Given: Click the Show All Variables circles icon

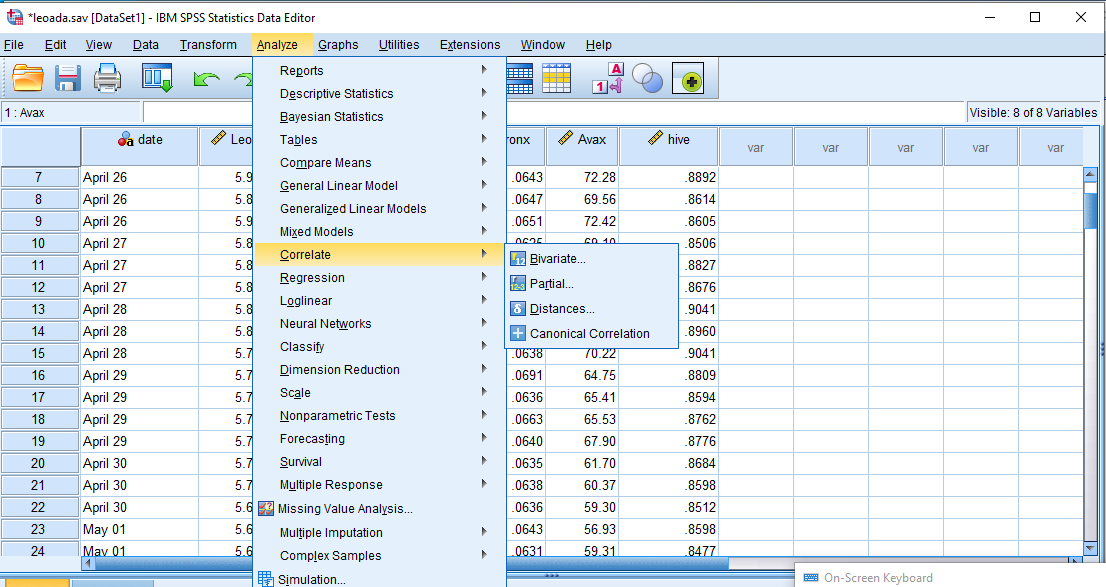Looking at the screenshot, I should click(x=647, y=78).
